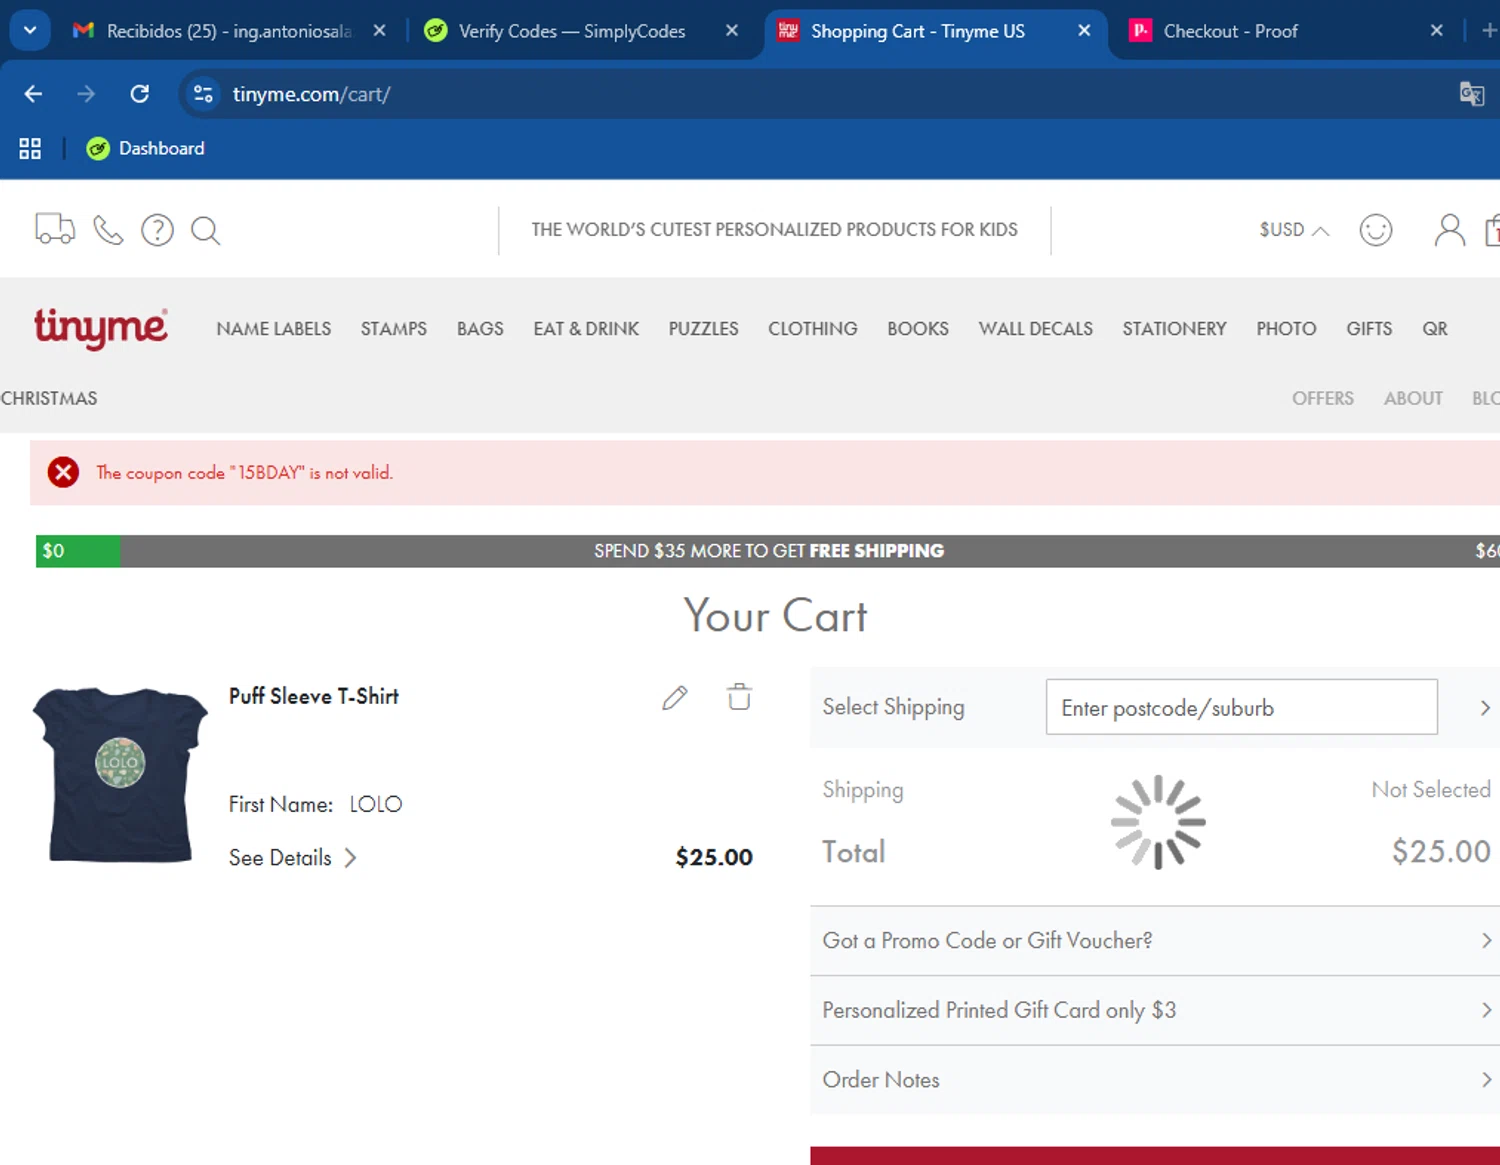Go to the ABOUT page
Image resolution: width=1500 pixels, height=1165 pixels.
point(1413,398)
